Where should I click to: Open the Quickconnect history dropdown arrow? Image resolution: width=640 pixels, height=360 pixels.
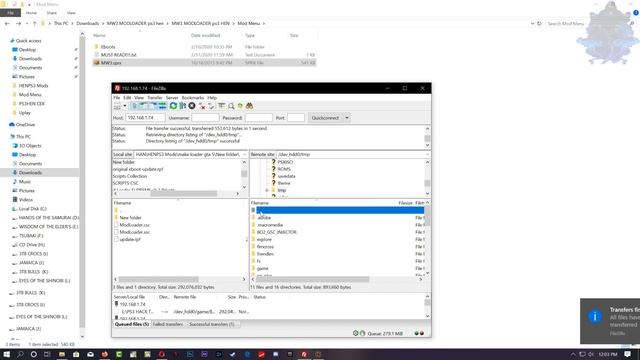(x=347, y=118)
